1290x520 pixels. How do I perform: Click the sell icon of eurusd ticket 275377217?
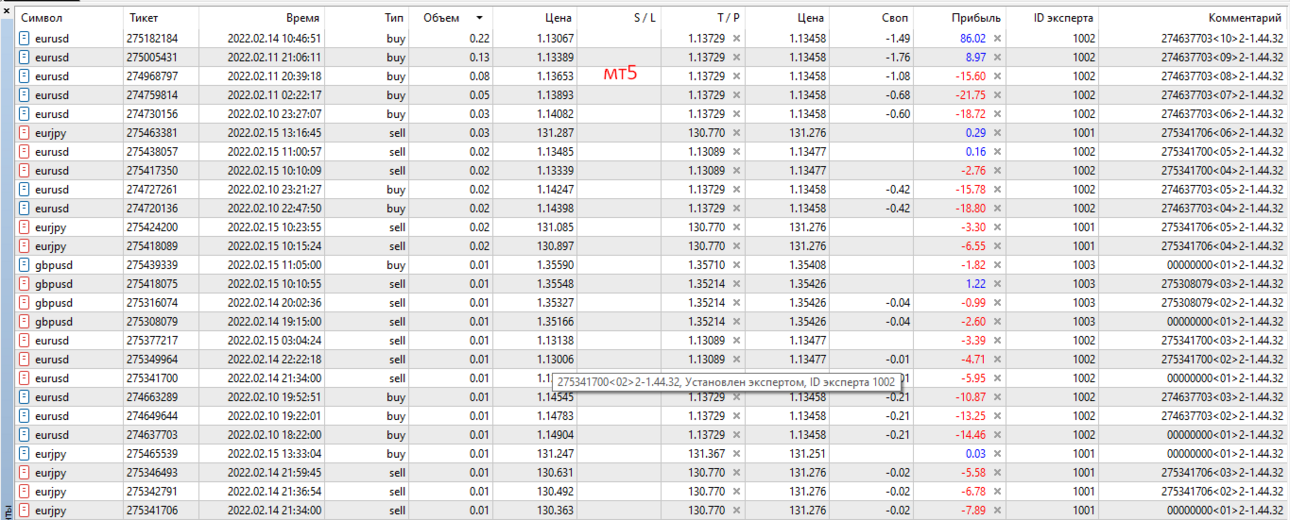(25, 340)
